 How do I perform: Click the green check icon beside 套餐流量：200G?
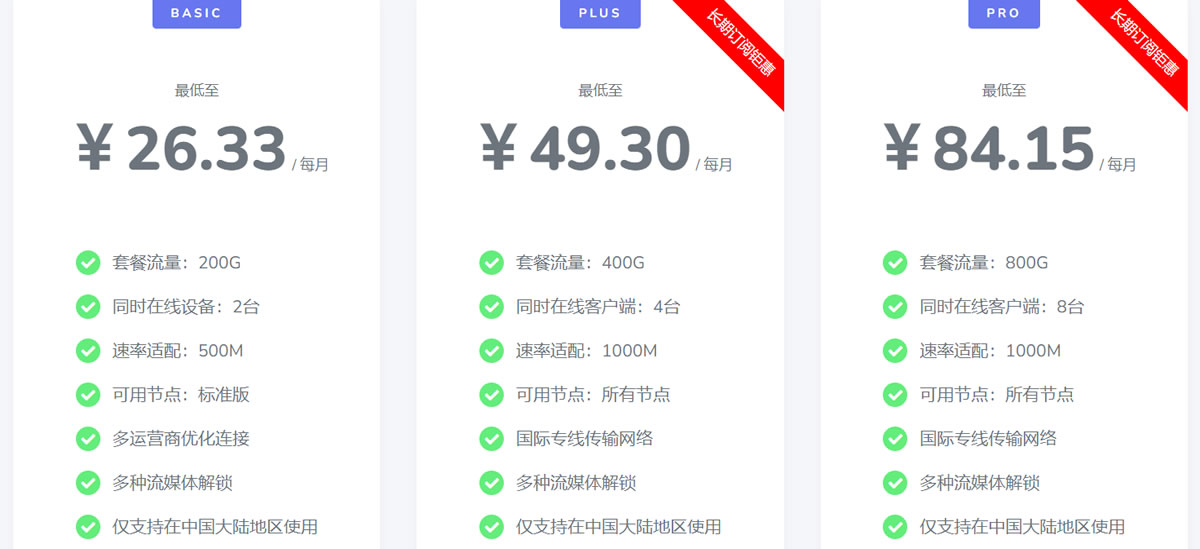click(x=88, y=263)
